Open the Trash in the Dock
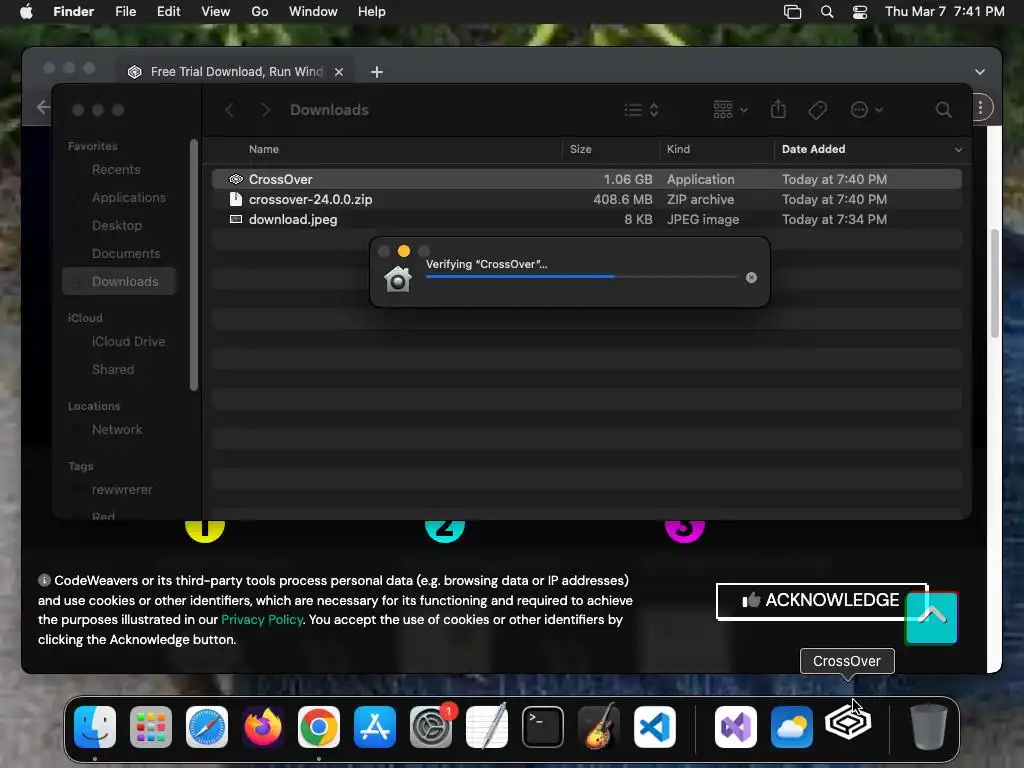 click(x=929, y=727)
